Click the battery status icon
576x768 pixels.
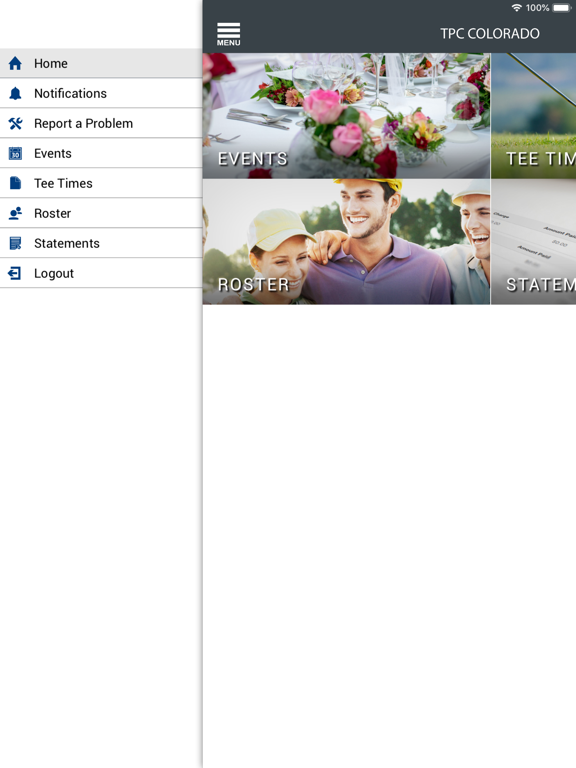tap(561, 8)
